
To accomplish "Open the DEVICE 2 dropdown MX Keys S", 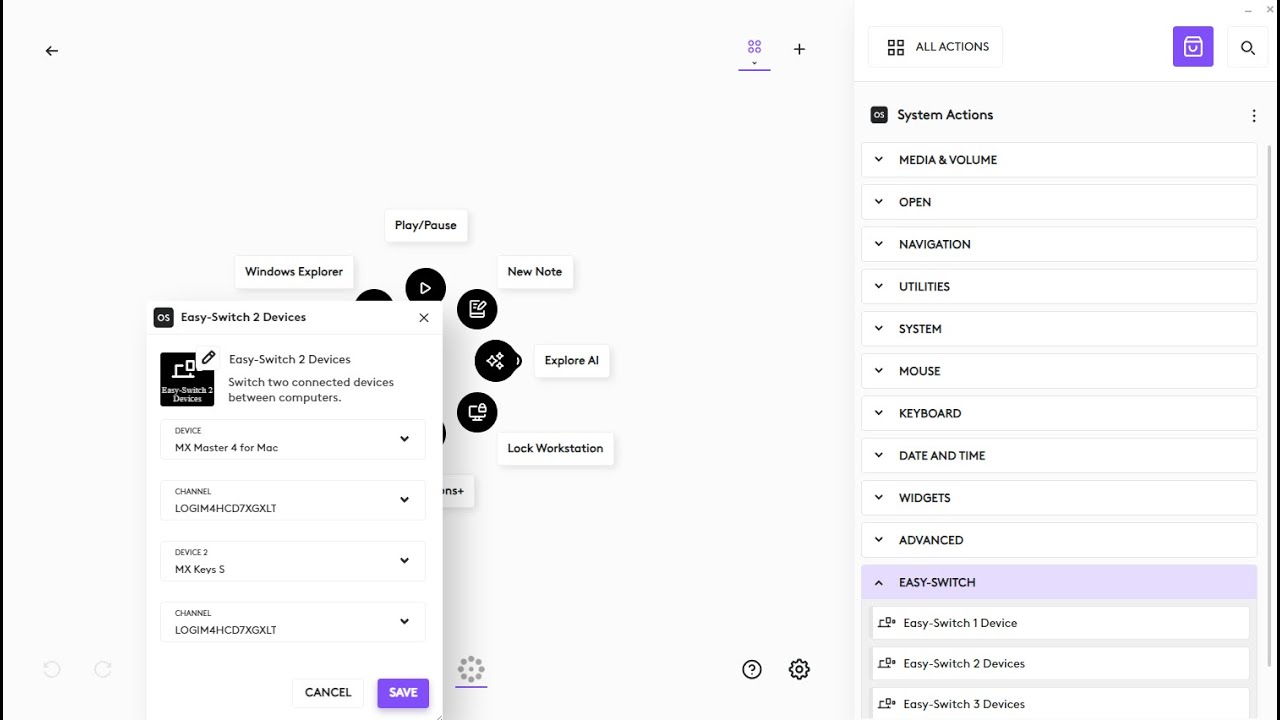I will pos(293,561).
